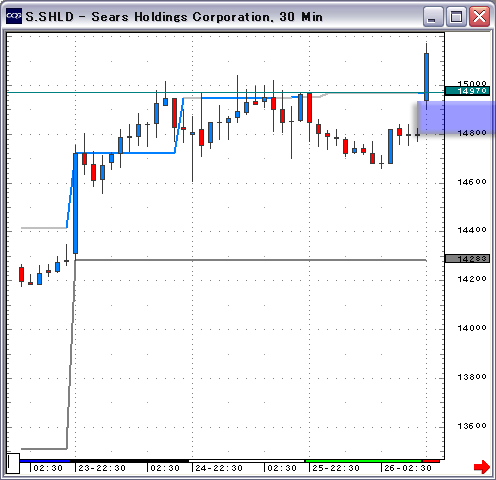
Task: Click the red scroll-right arrow icon
Action: [x=482, y=467]
